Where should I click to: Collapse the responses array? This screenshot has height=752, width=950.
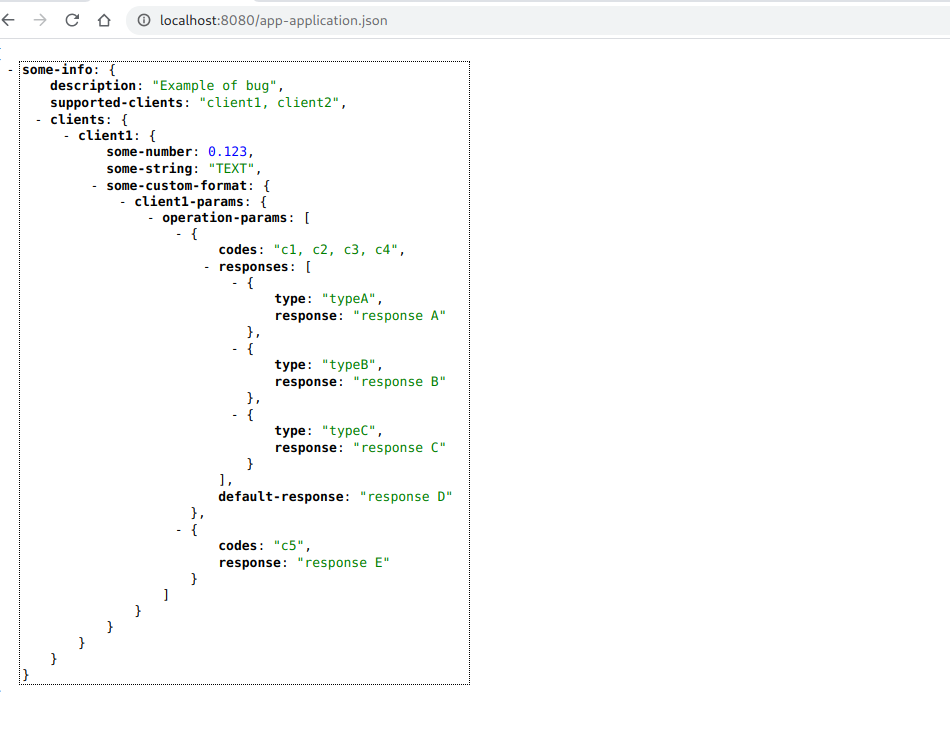coord(207,267)
